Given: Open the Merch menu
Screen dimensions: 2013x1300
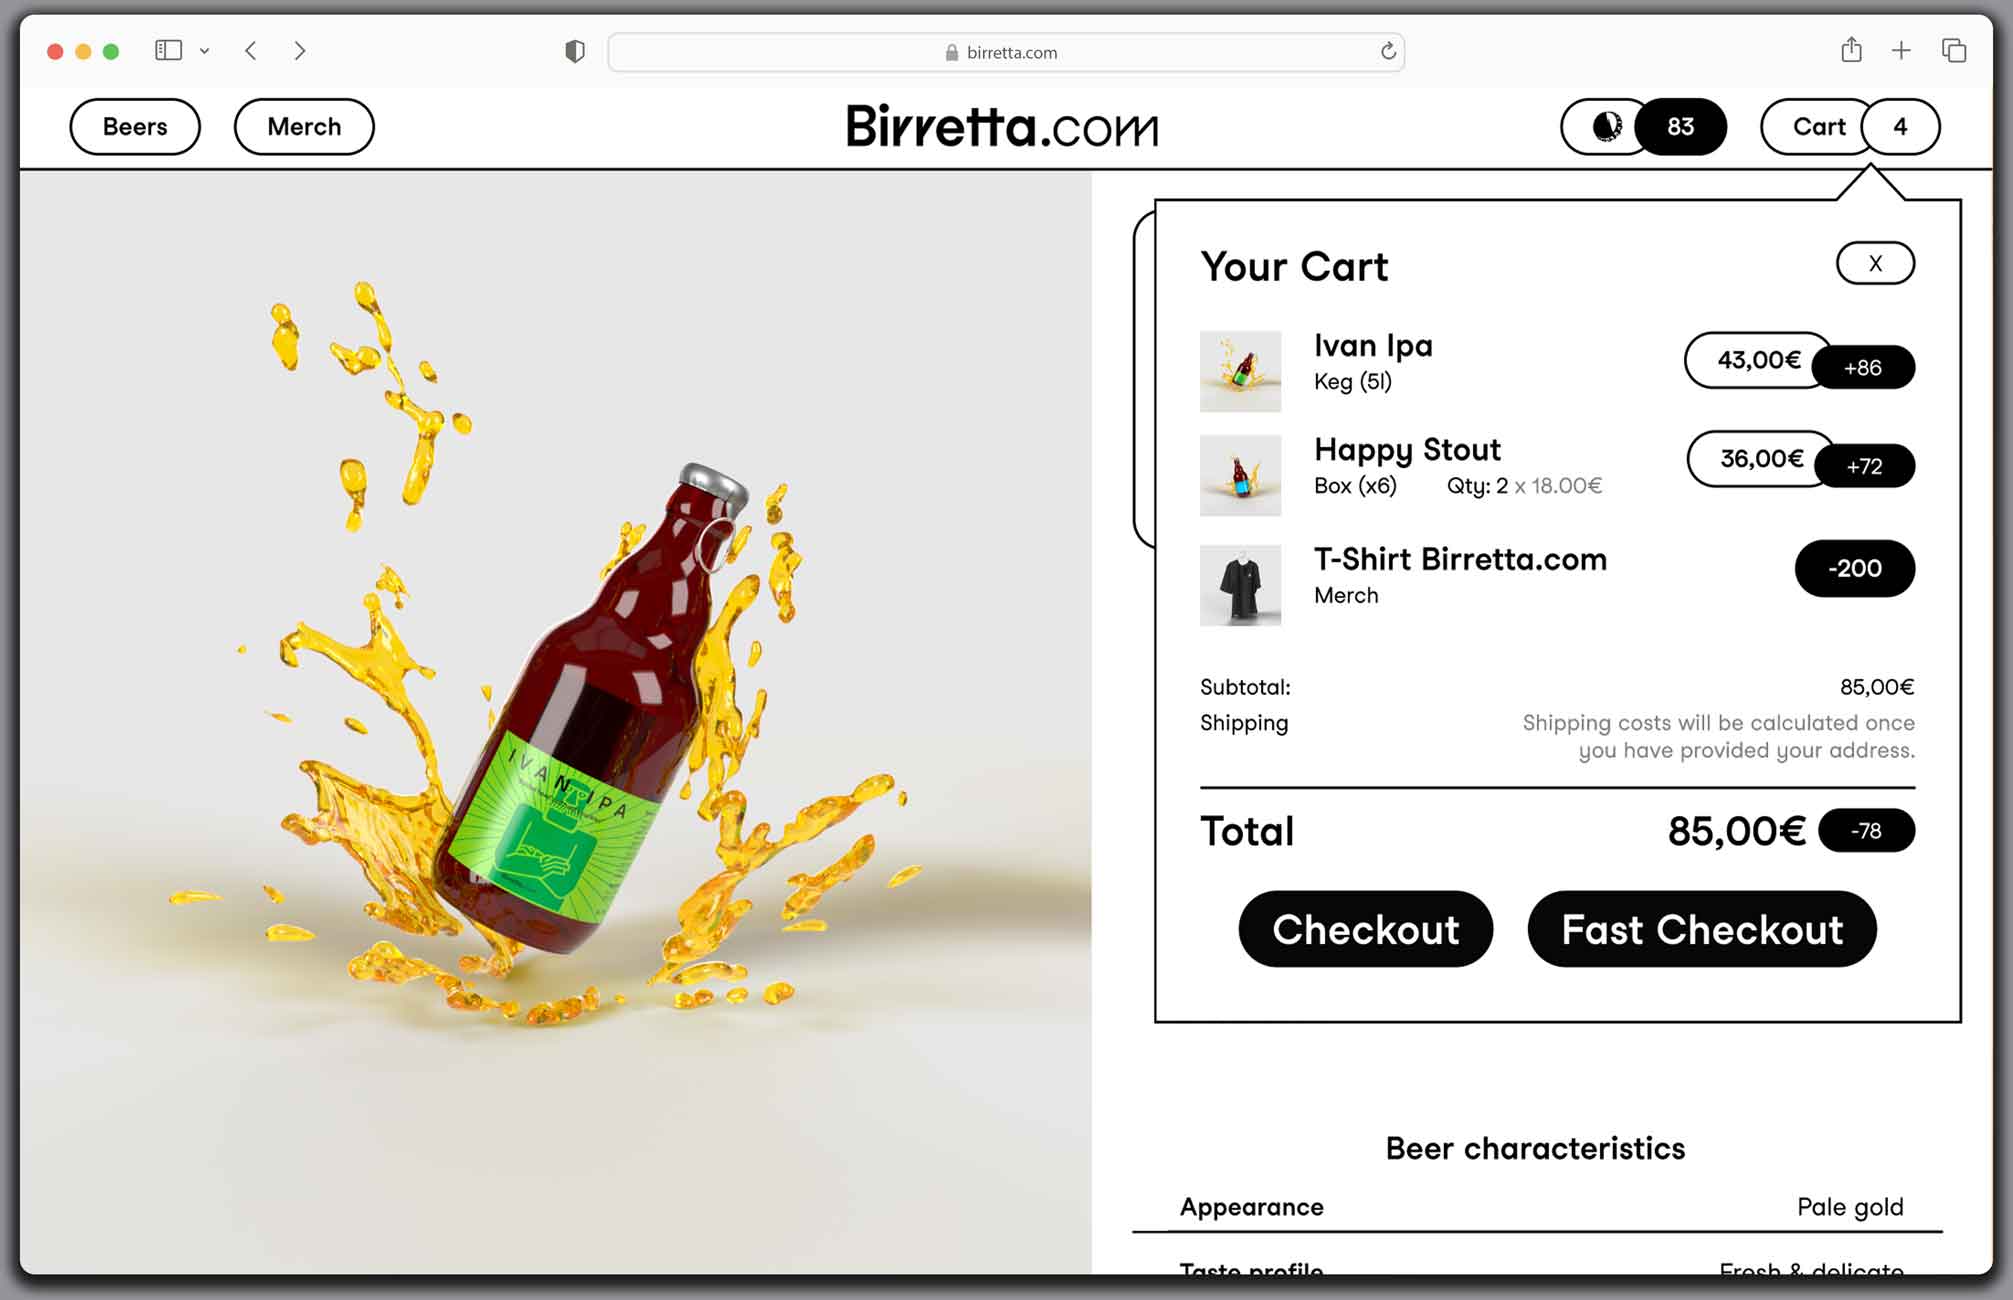Looking at the screenshot, I should (x=304, y=127).
